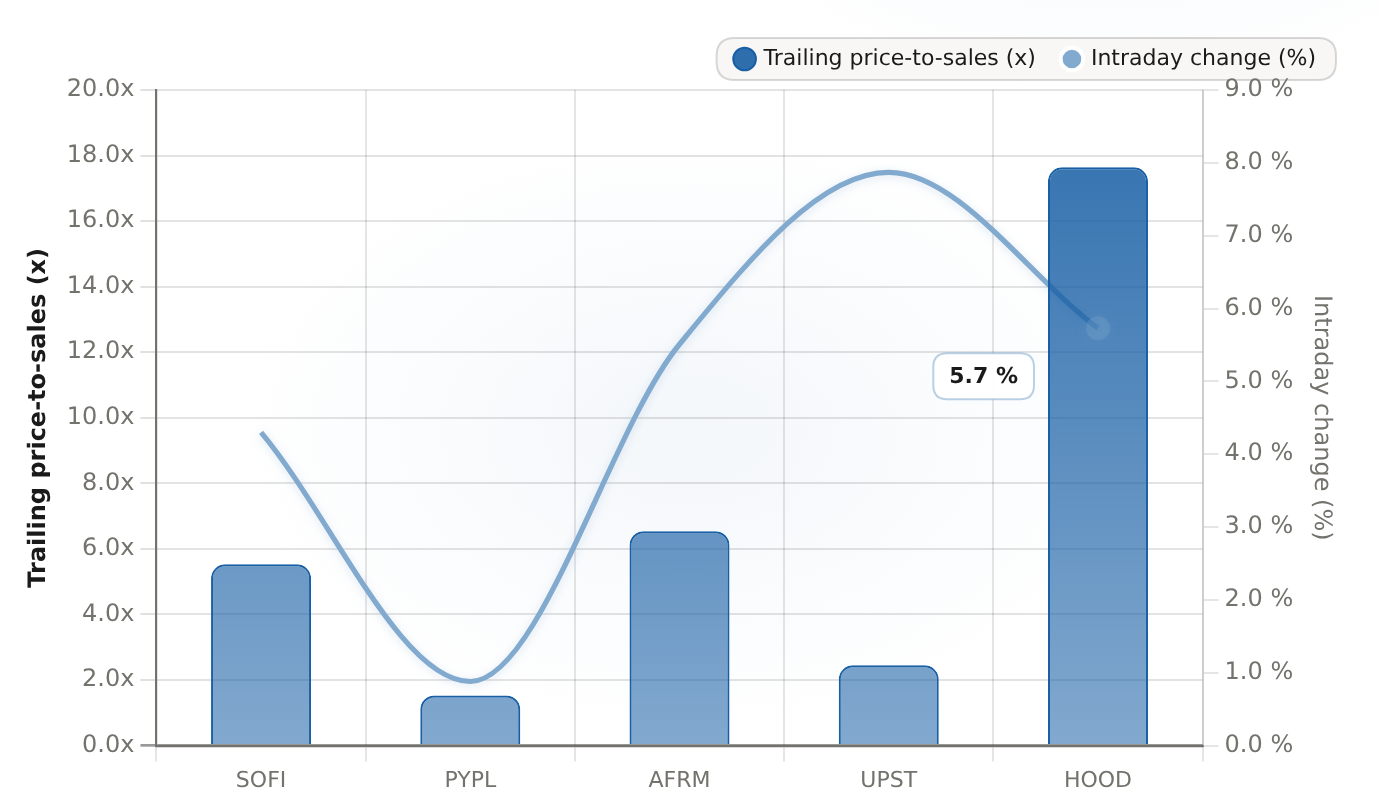Click the Trailing price-to-sales axis title
The image size is (1380, 808).
[x=37, y=417]
